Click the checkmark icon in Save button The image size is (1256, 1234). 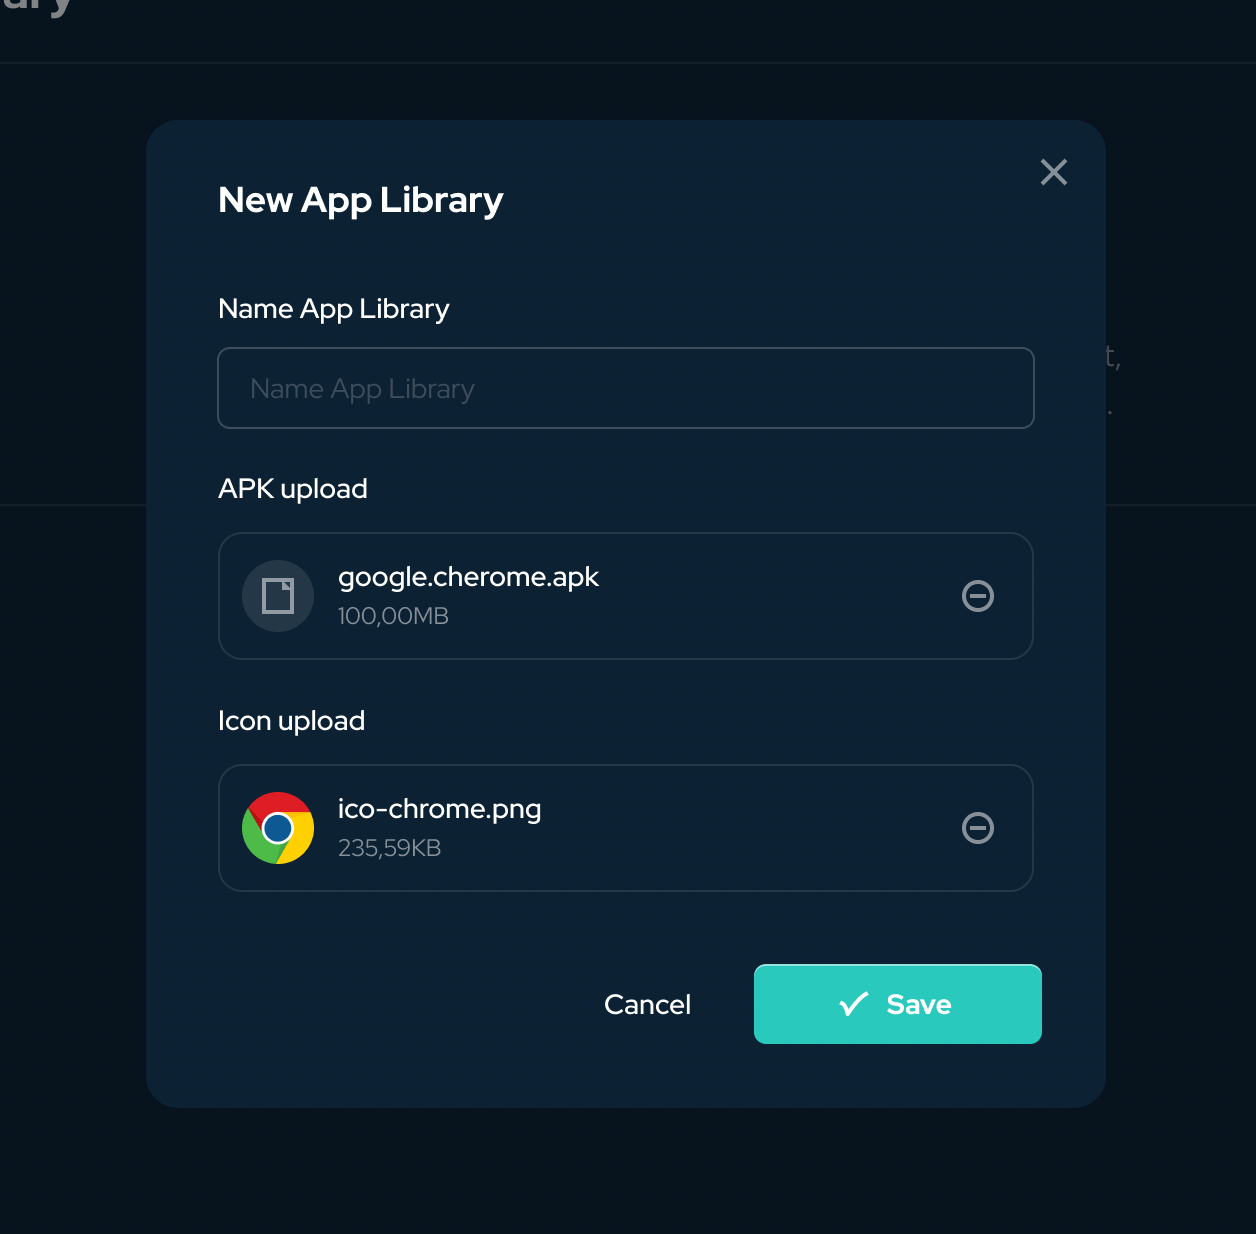[x=853, y=1004]
